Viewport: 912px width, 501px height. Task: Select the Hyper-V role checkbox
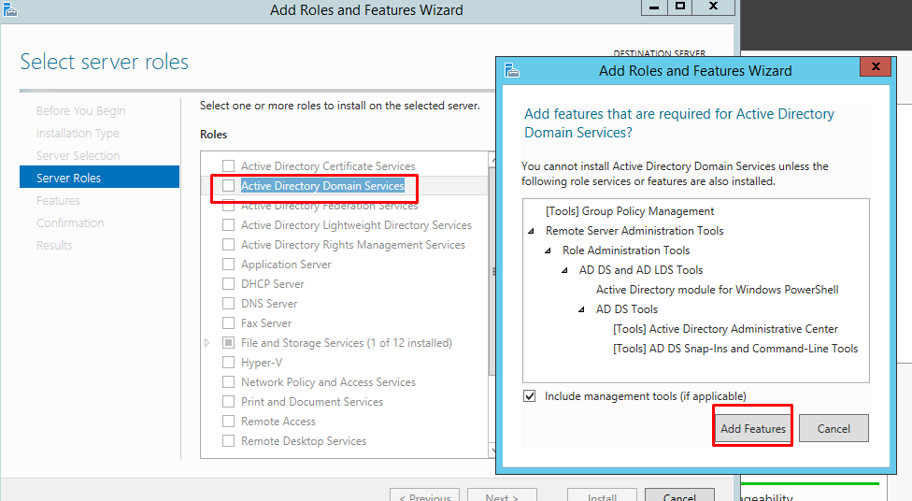[229, 363]
